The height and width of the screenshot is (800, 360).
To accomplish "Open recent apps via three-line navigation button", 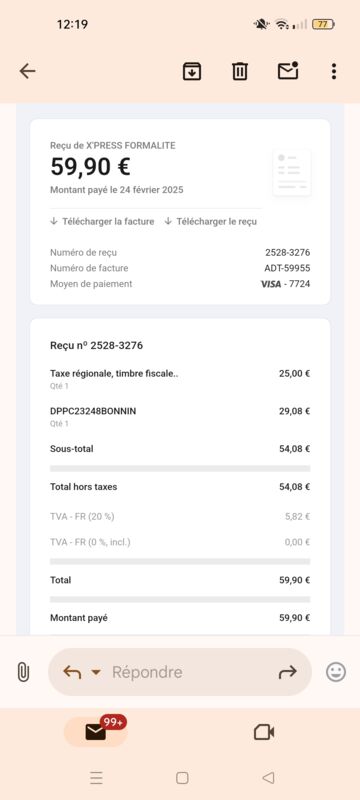I will click(96, 778).
